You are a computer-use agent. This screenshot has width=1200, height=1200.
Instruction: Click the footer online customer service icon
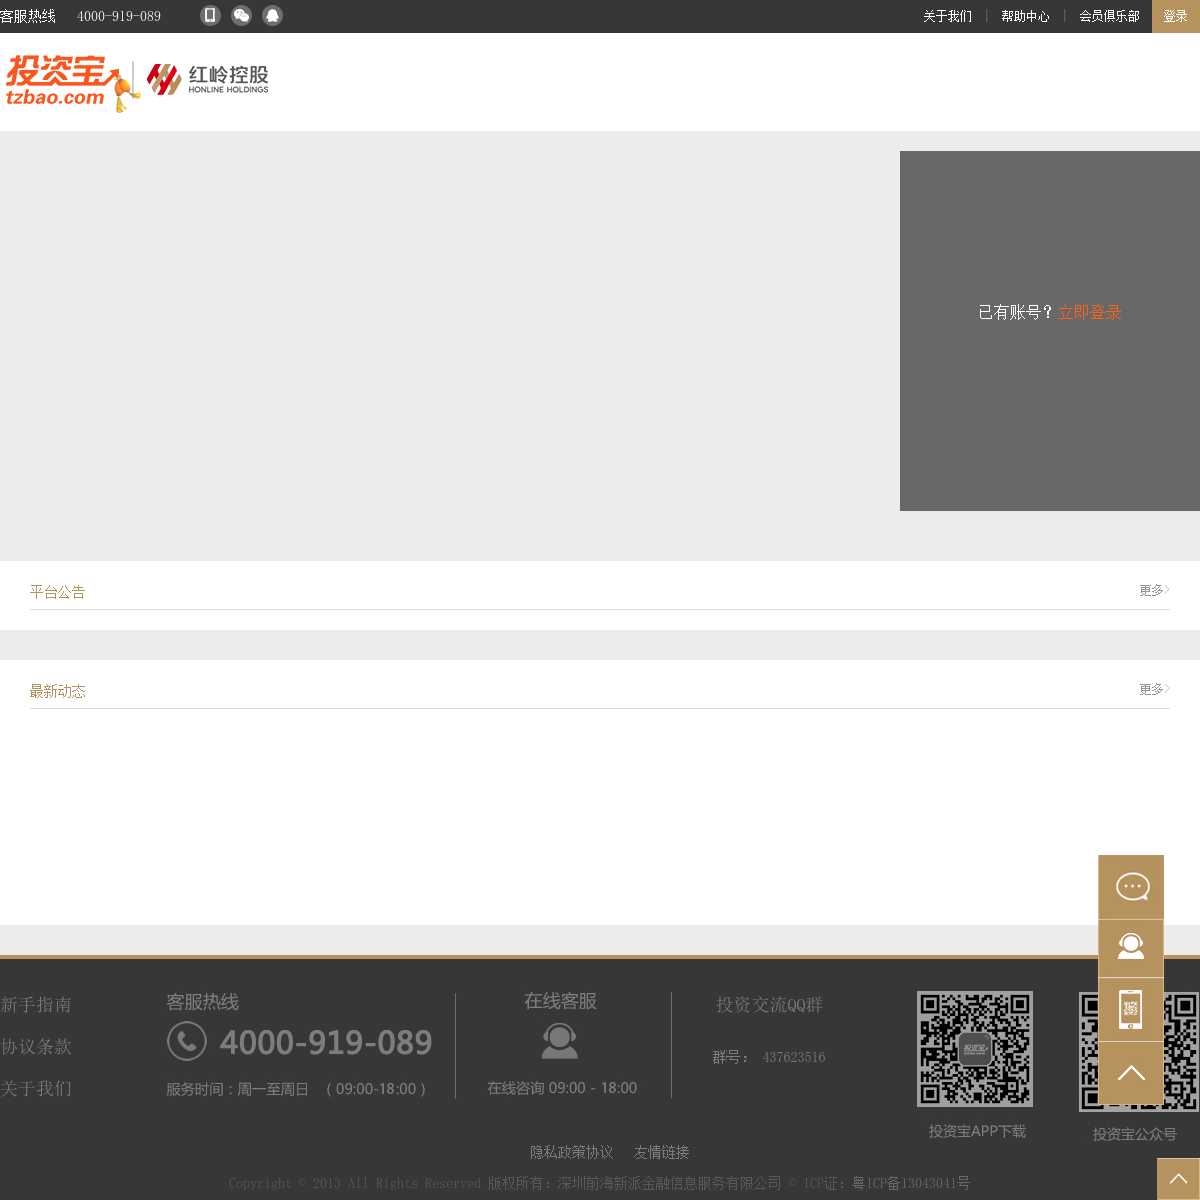tap(560, 1042)
